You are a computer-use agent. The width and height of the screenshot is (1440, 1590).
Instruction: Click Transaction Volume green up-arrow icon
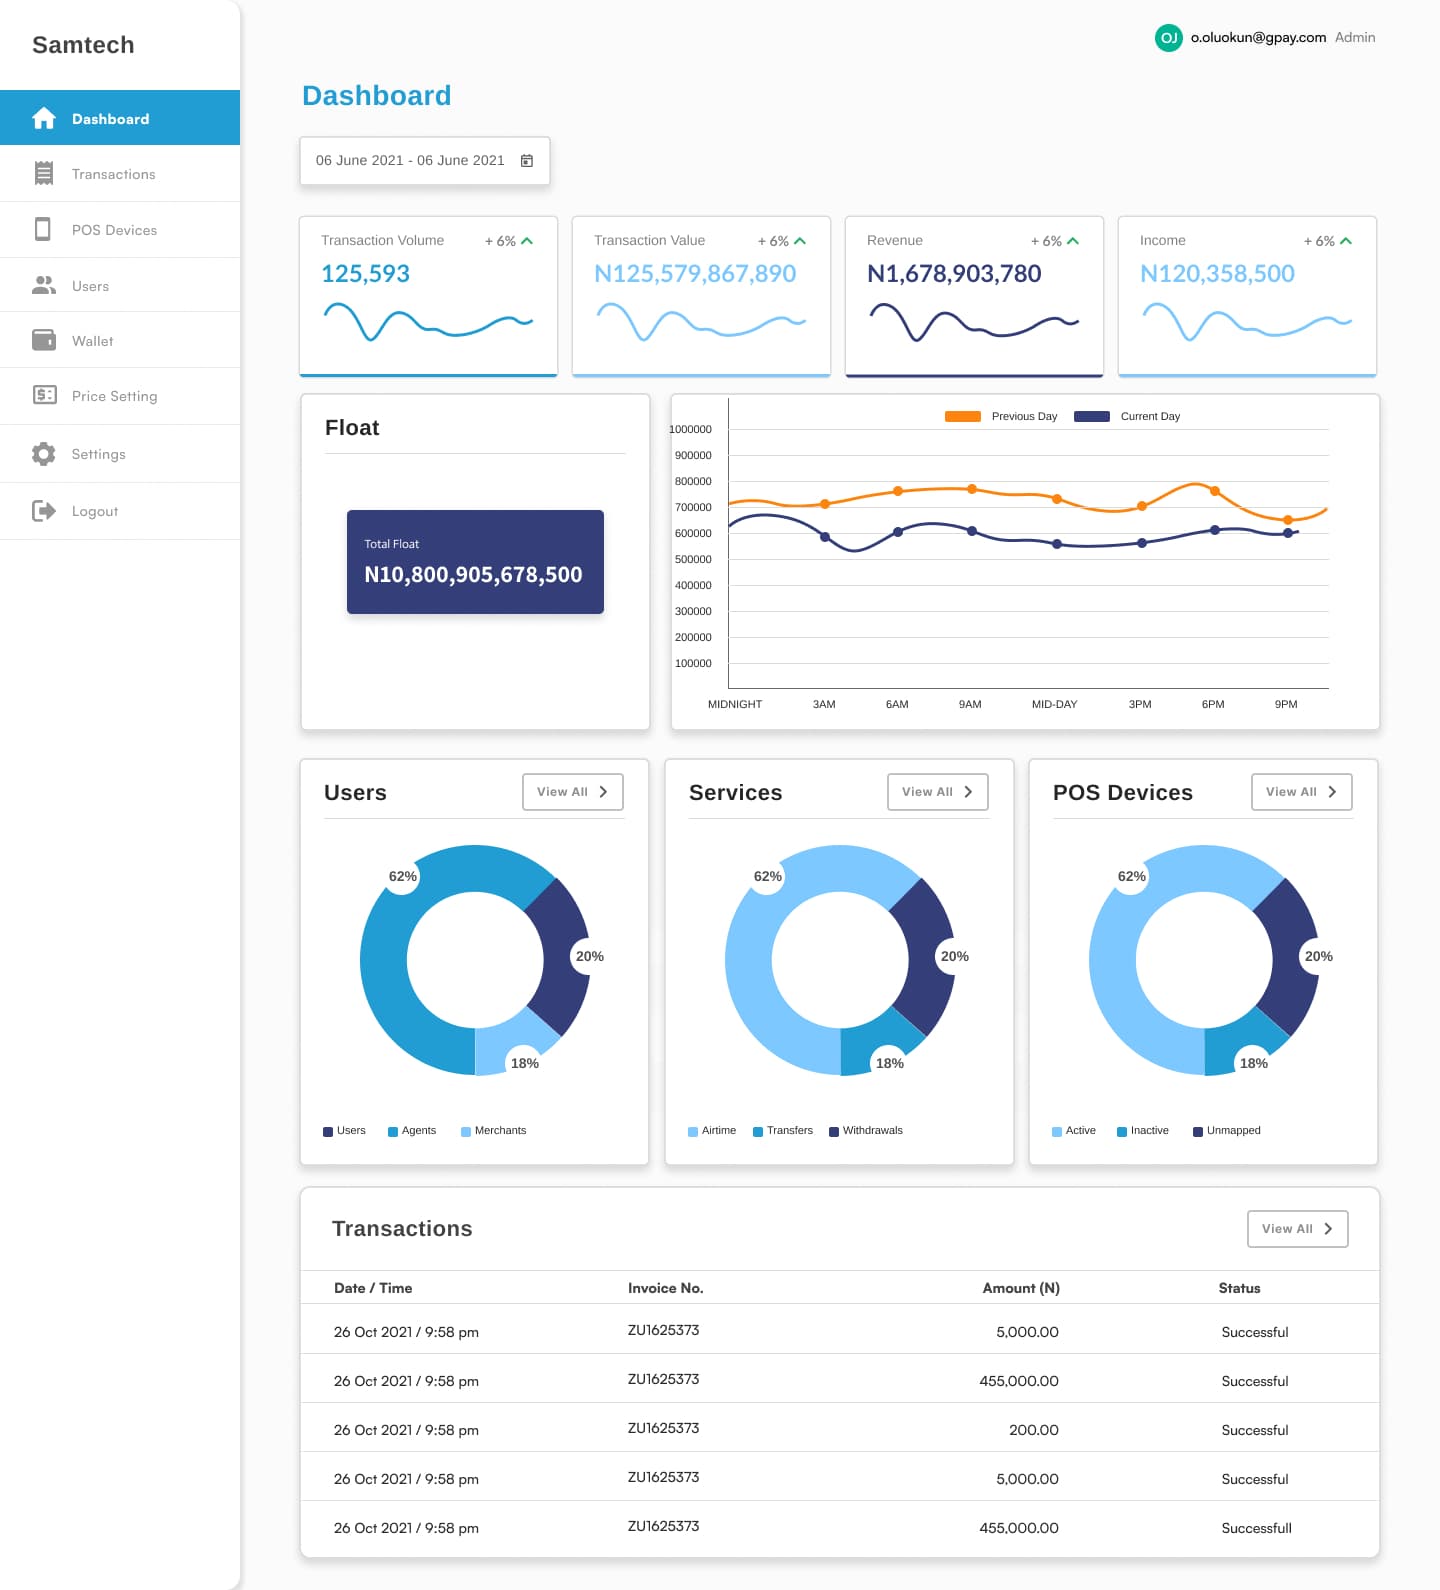(527, 241)
